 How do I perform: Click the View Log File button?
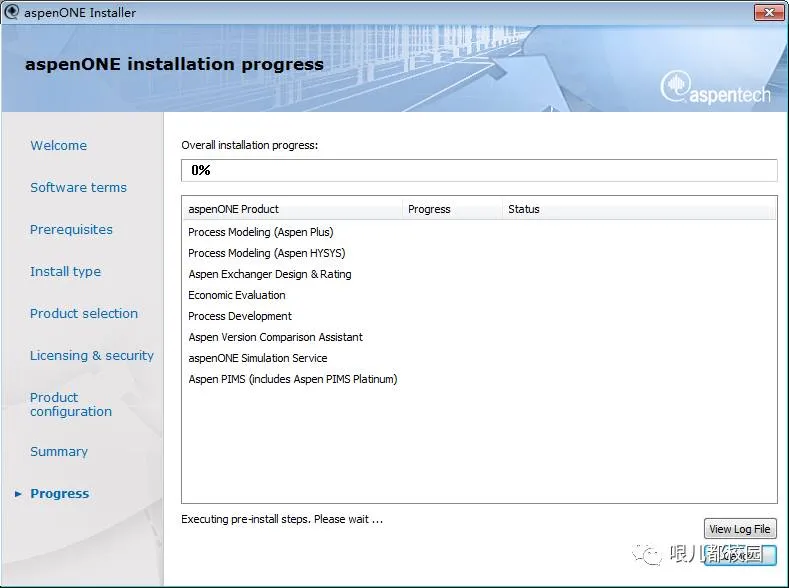pyautogui.click(x=740, y=529)
